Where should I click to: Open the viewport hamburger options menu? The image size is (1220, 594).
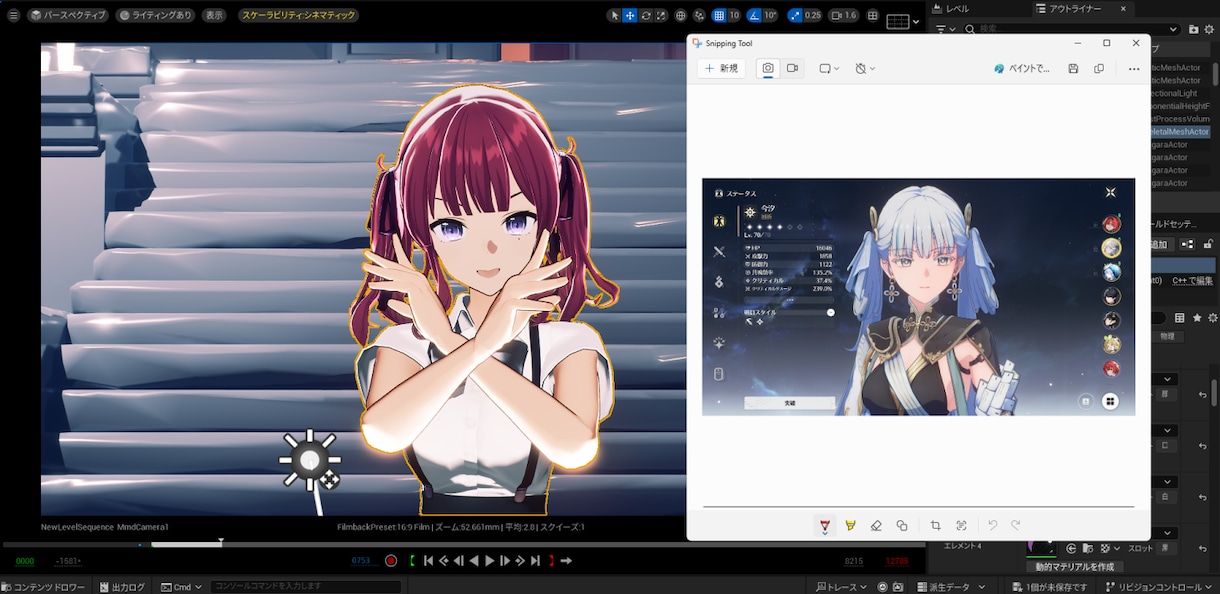(13, 15)
